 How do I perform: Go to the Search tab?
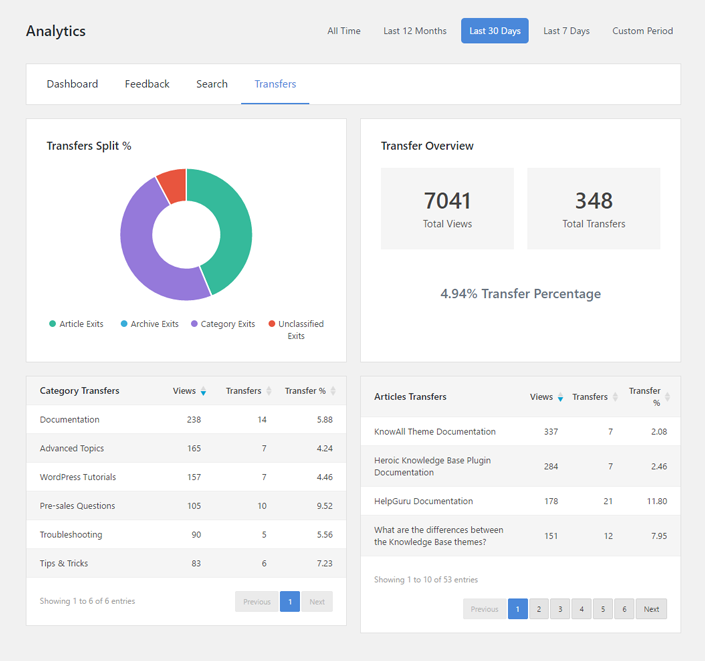pos(212,84)
